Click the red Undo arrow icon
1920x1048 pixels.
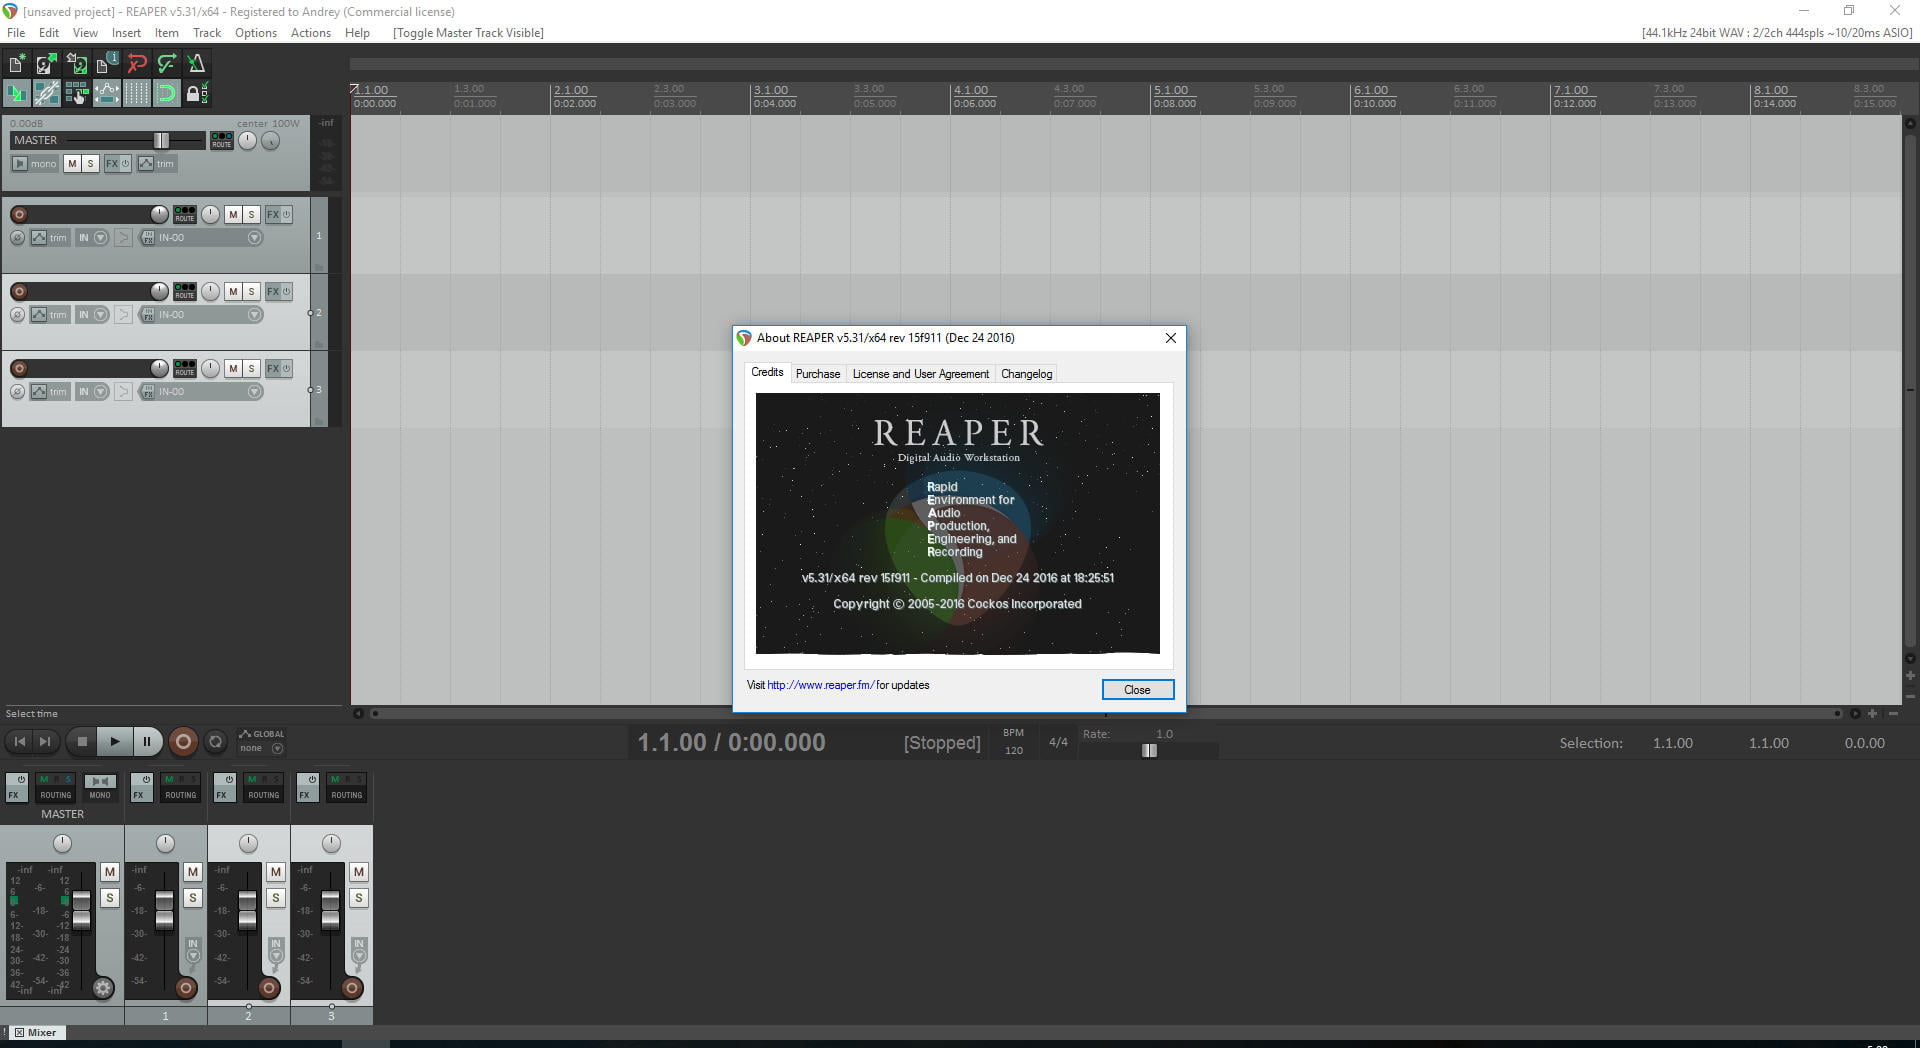[x=137, y=64]
